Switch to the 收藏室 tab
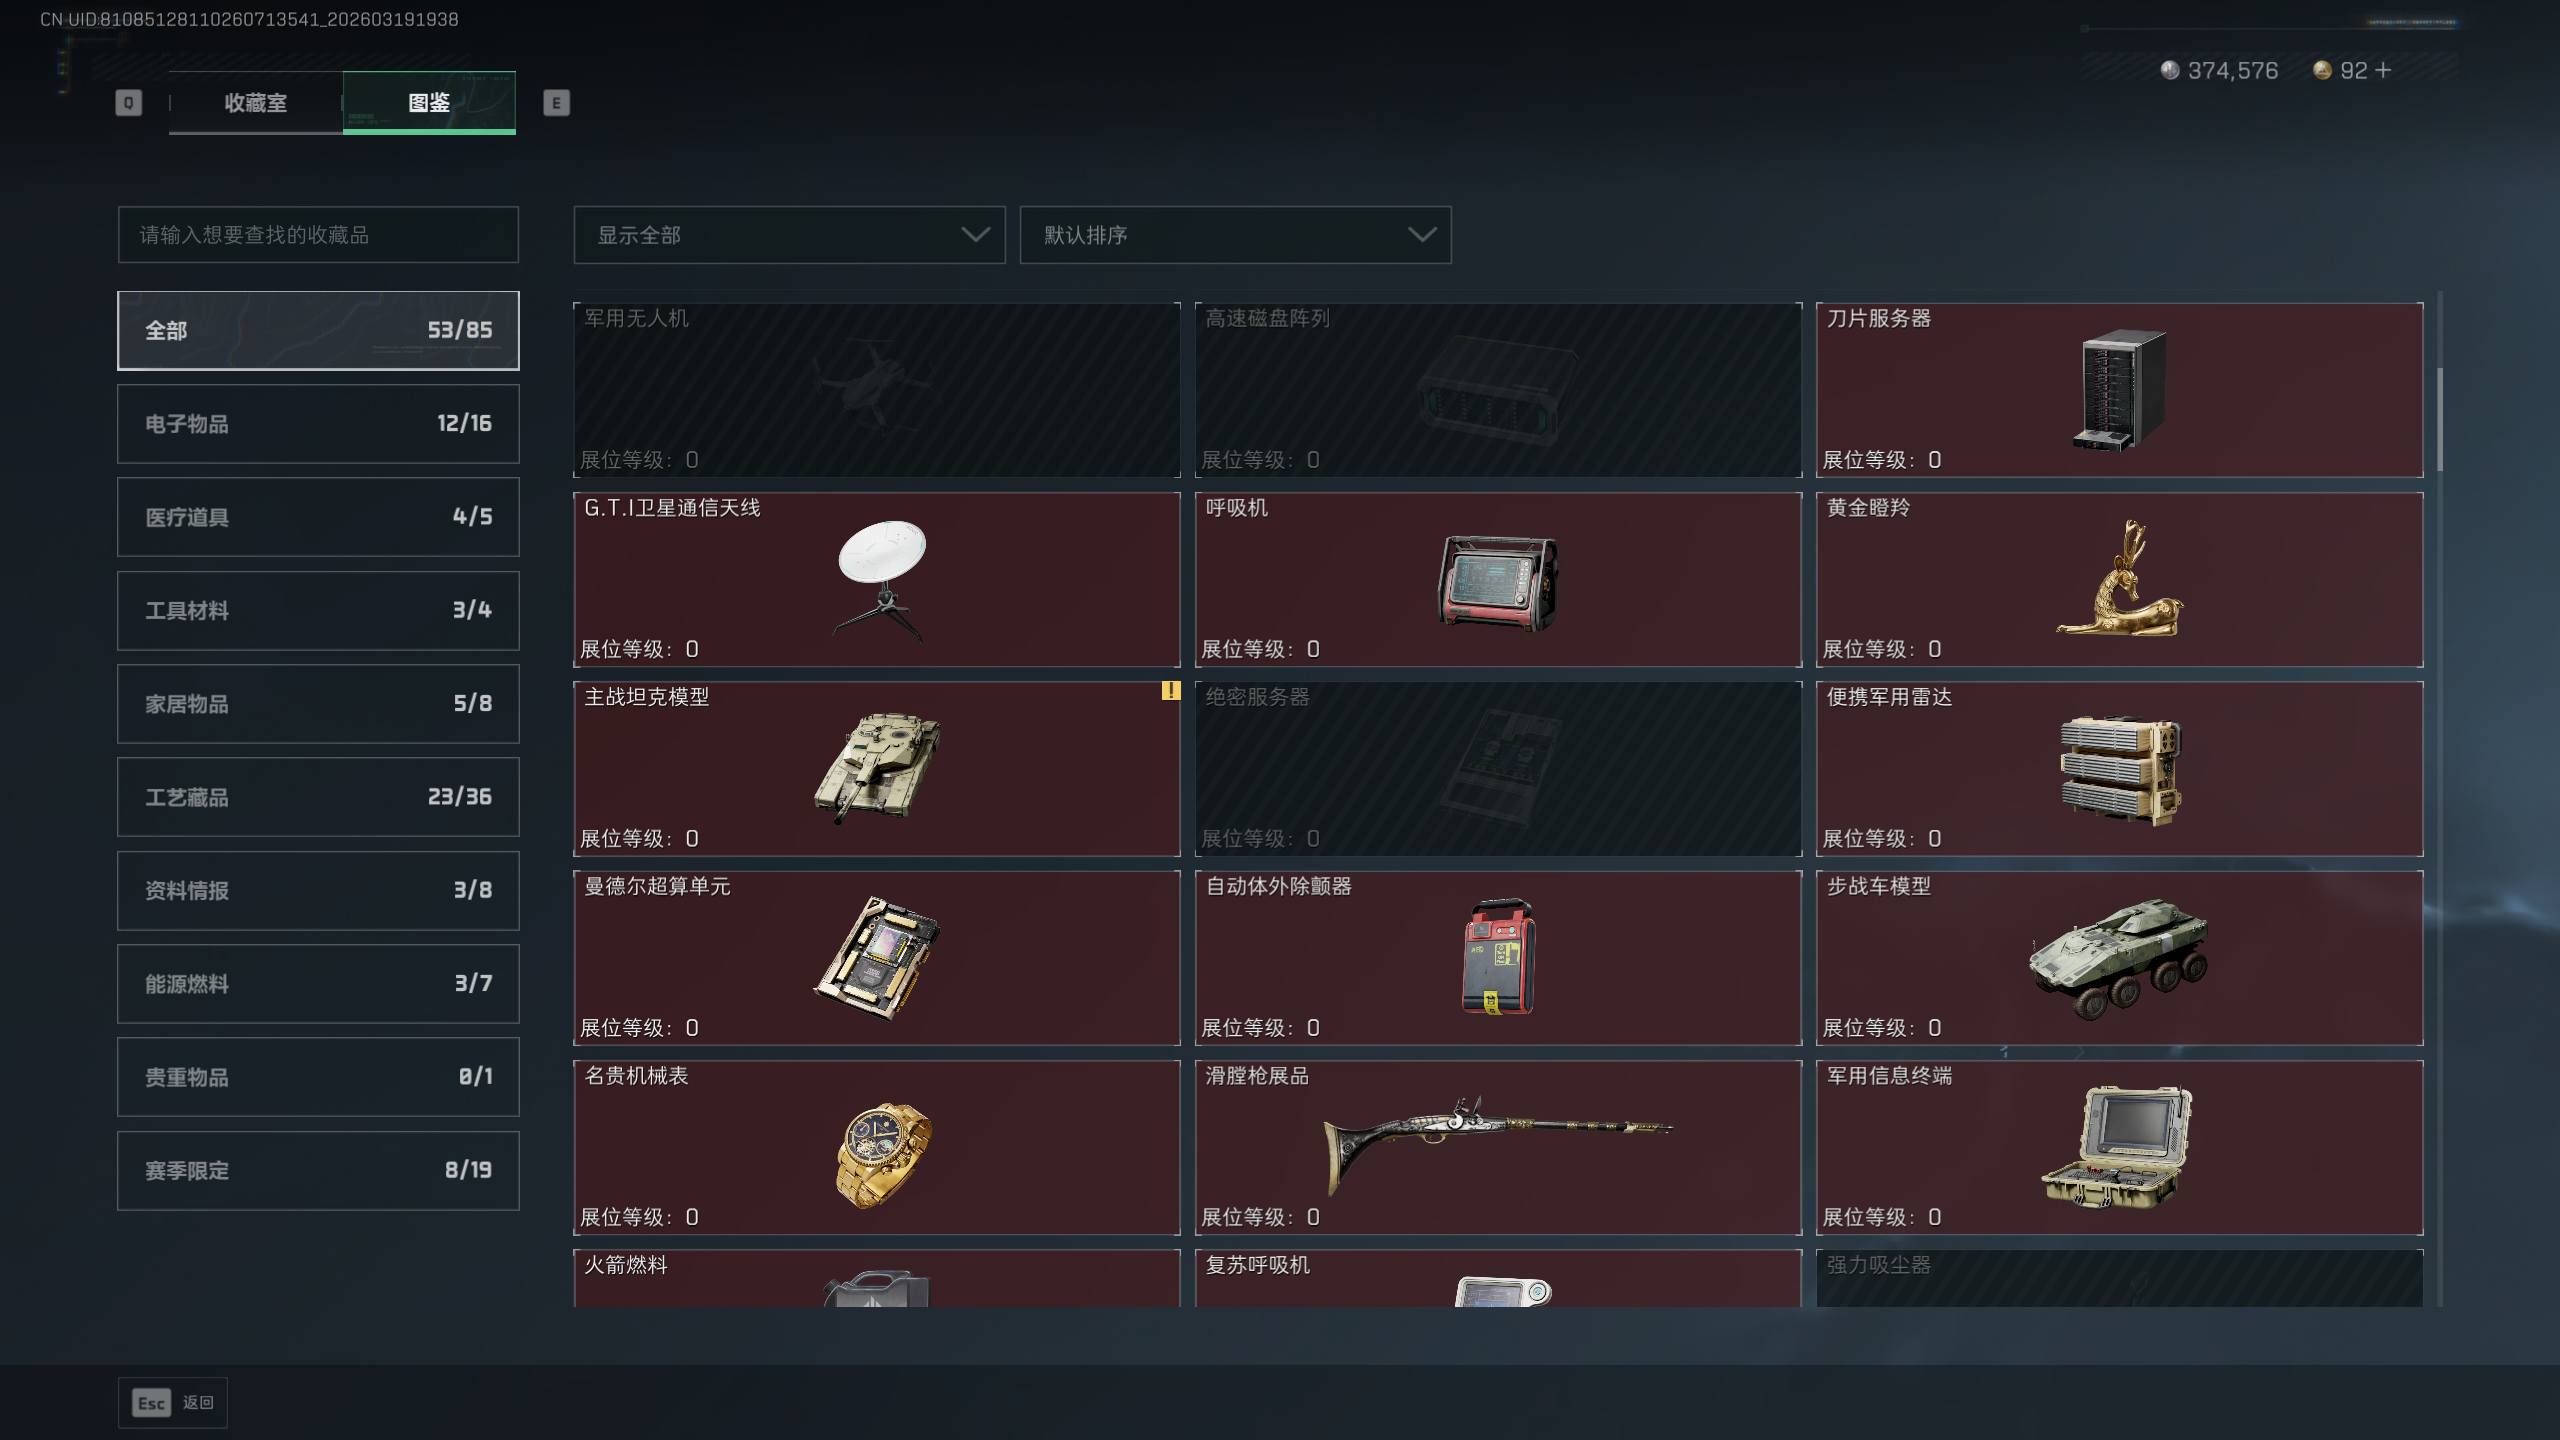 [256, 102]
